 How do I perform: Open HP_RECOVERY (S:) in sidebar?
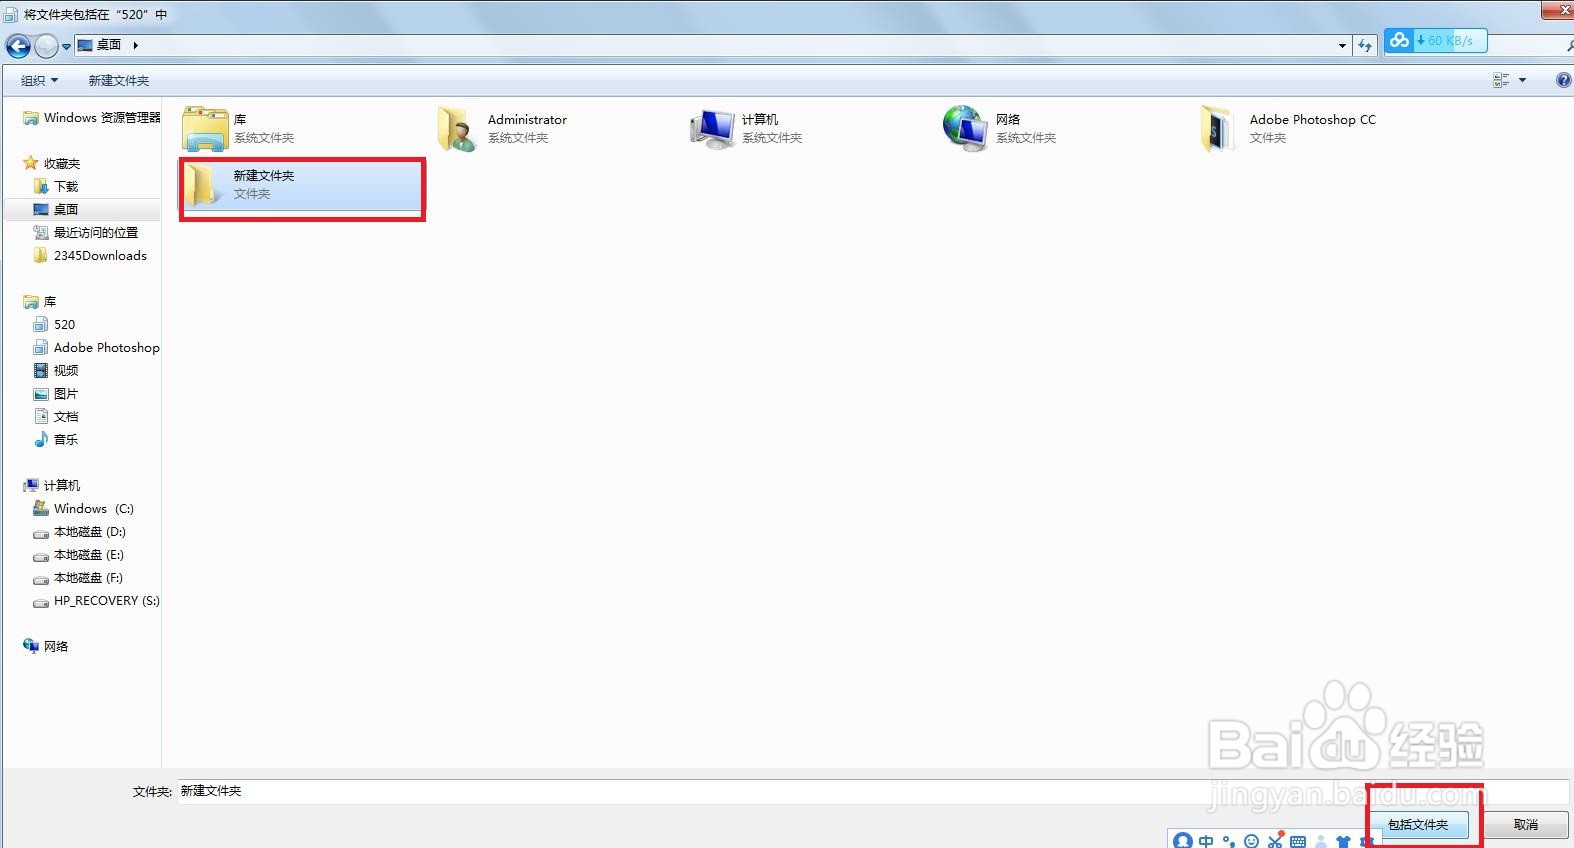pyautogui.click(x=96, y=600)
